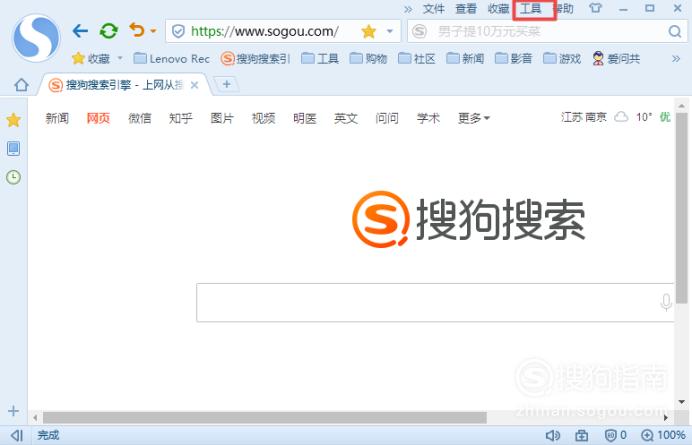Screen dimensions: 692x445
Task: Click the Sogou browser logo avatar
Action: 37,38
